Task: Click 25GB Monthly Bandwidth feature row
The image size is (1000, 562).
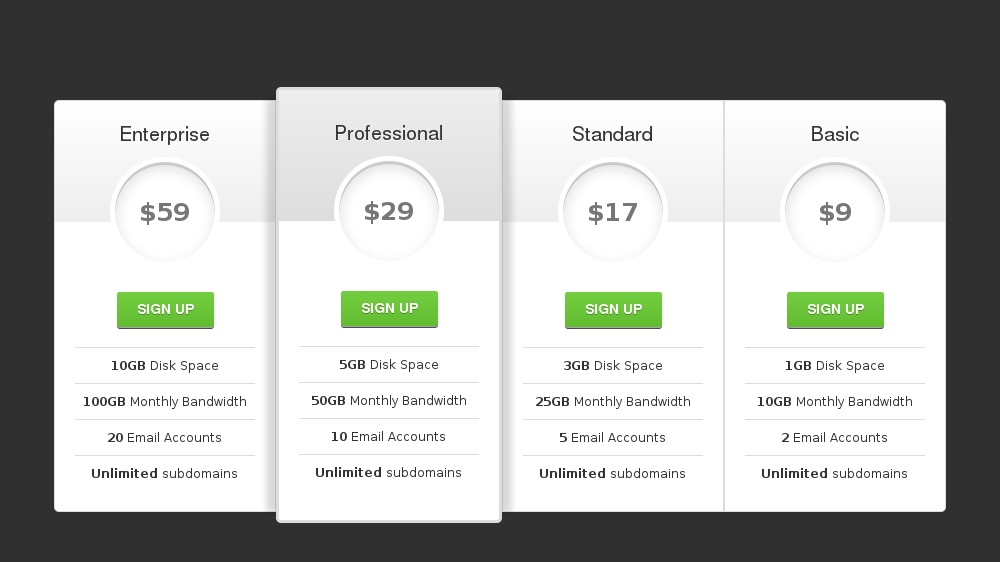Action: coord(613,402)
